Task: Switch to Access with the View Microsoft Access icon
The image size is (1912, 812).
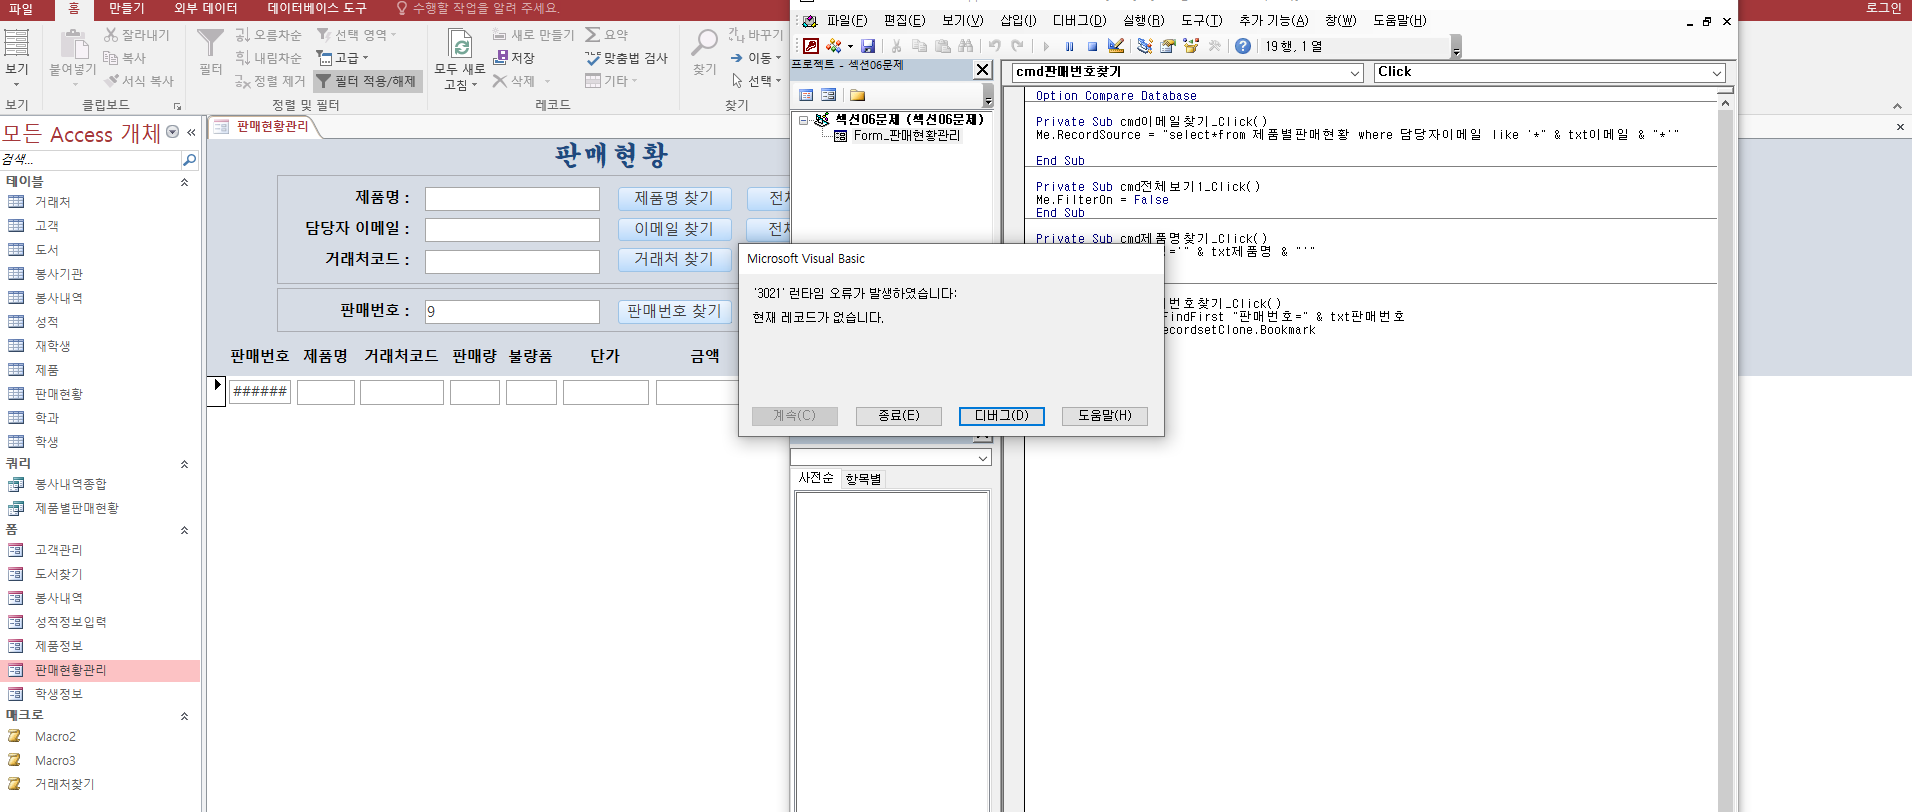Action: coord(811,46)
